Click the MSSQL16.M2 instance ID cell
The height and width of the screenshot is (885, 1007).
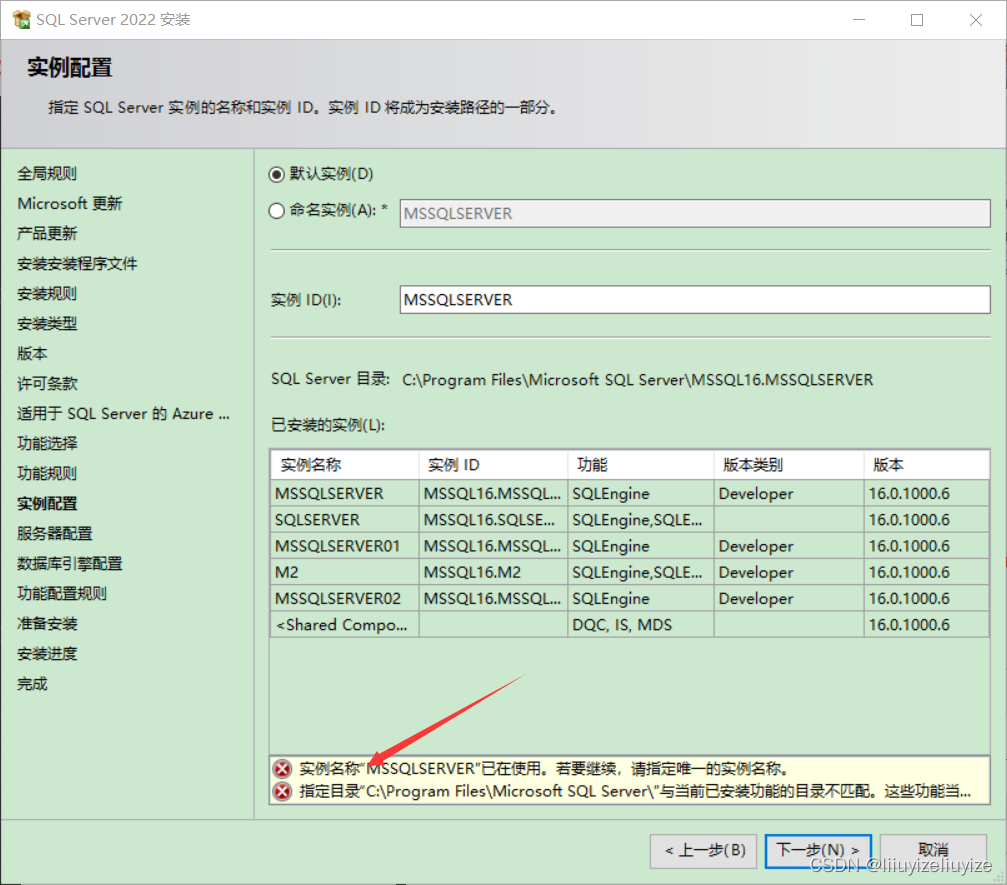(x=493, y=573)
